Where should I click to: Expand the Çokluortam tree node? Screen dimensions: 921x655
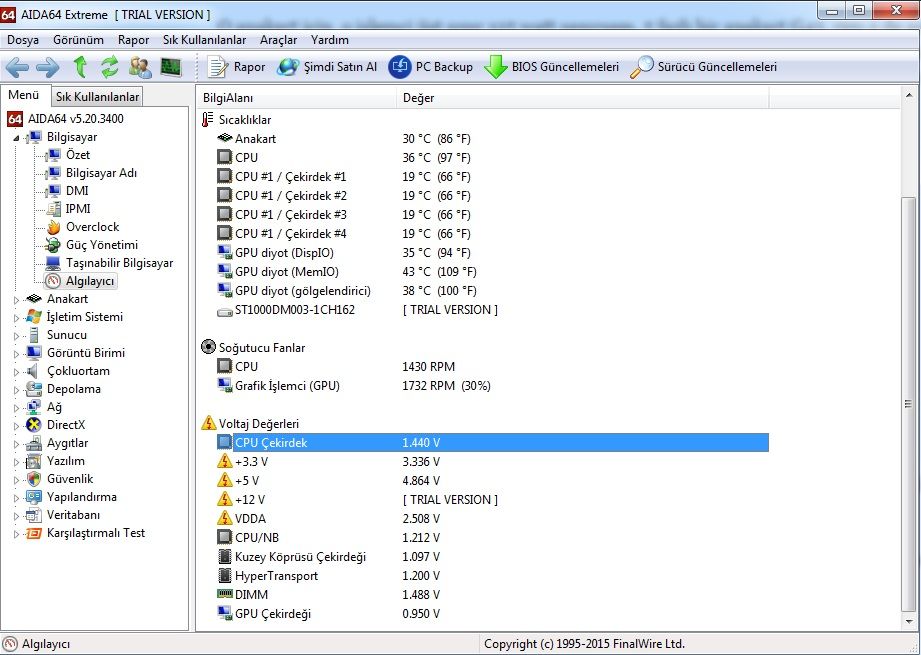tap(16, 372)
